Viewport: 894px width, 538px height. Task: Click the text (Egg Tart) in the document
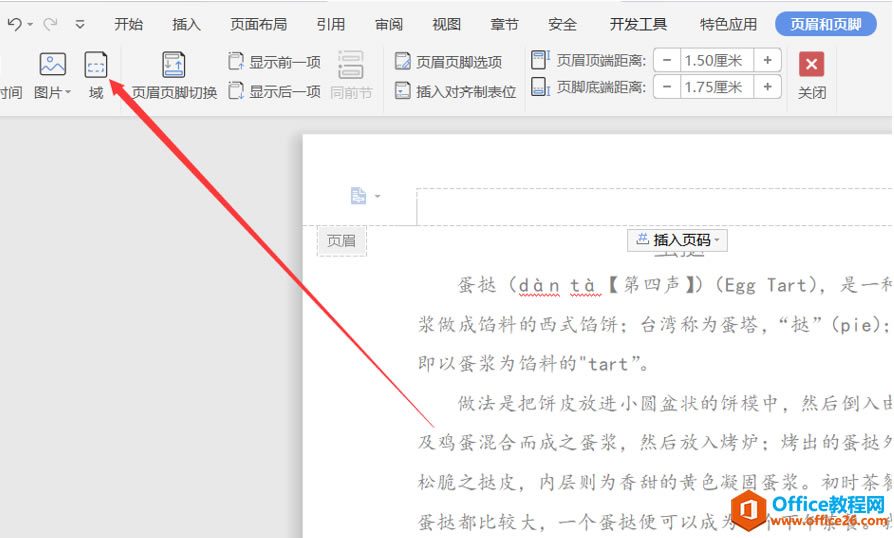[767, 285]
